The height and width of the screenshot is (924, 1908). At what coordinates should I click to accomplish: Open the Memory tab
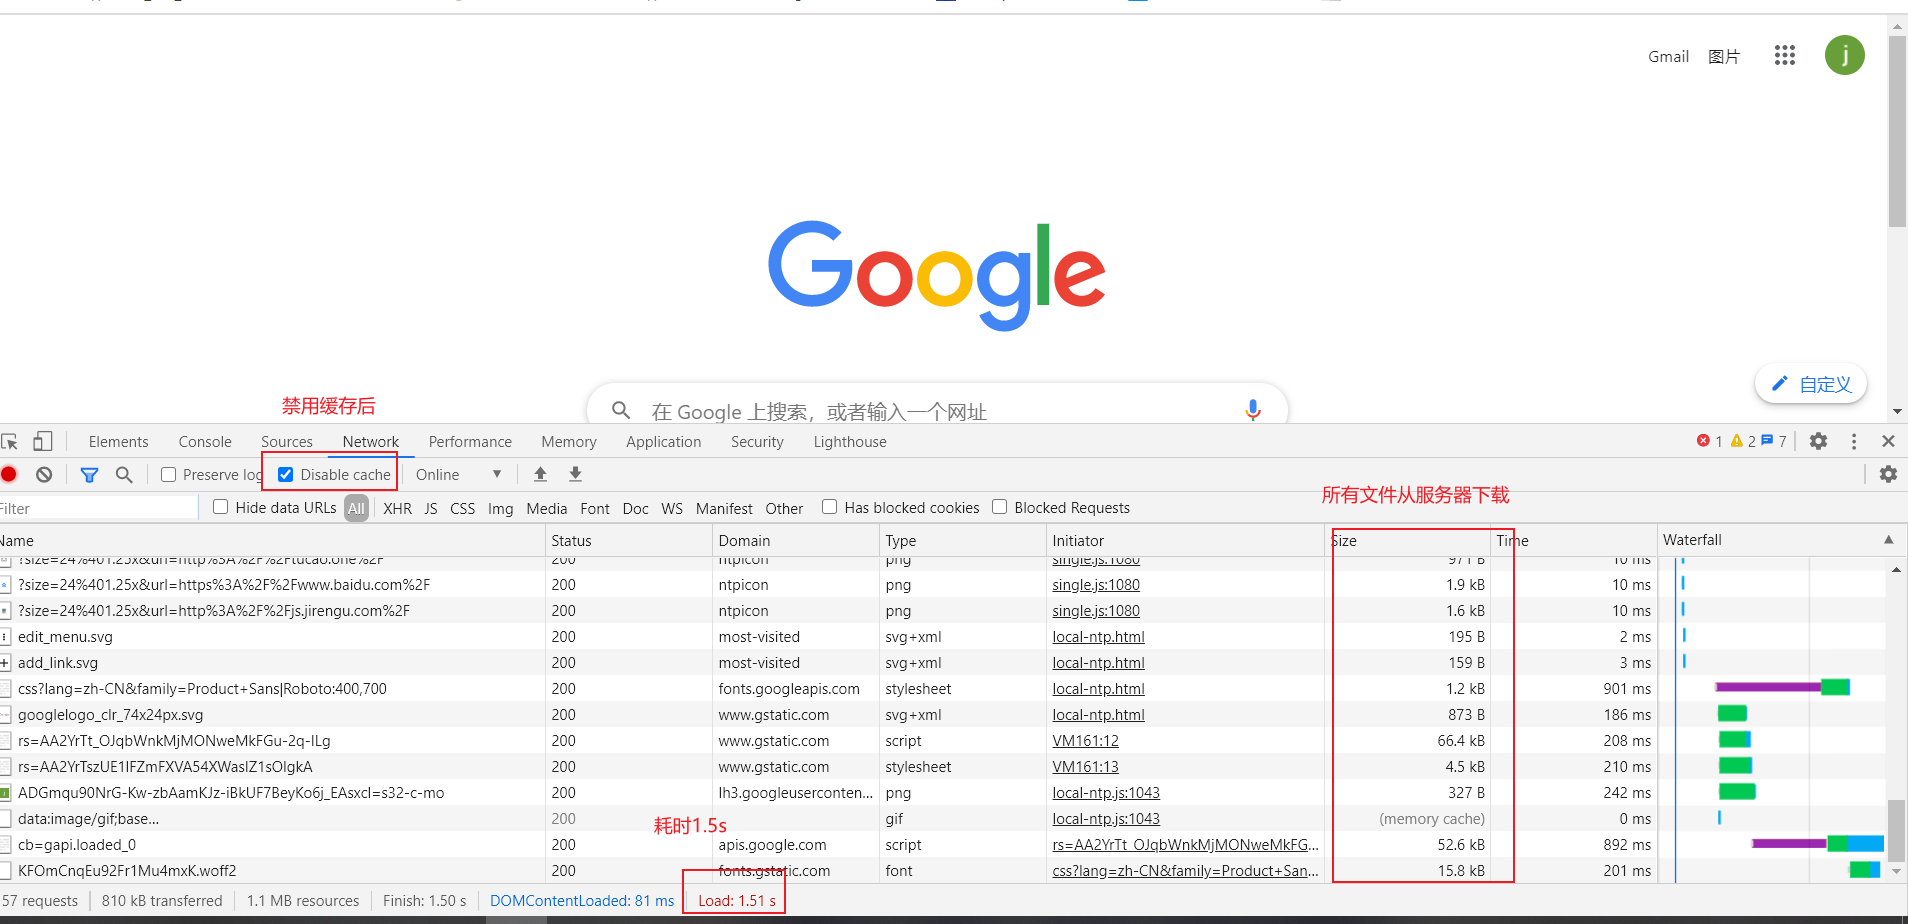(x=569, y=442)
